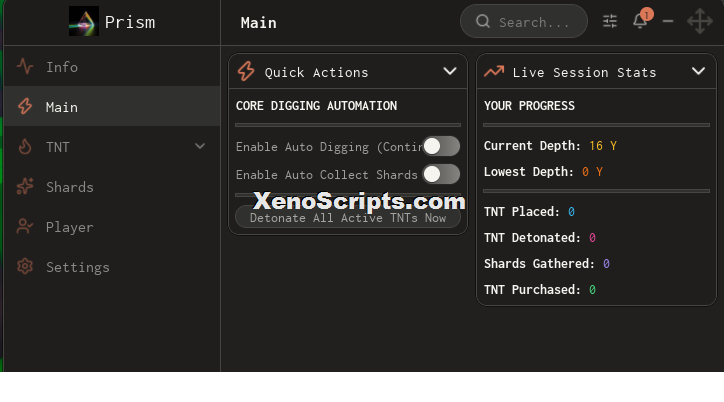Click CORE DIGGING AUTOMATION heading

(316, 106)
